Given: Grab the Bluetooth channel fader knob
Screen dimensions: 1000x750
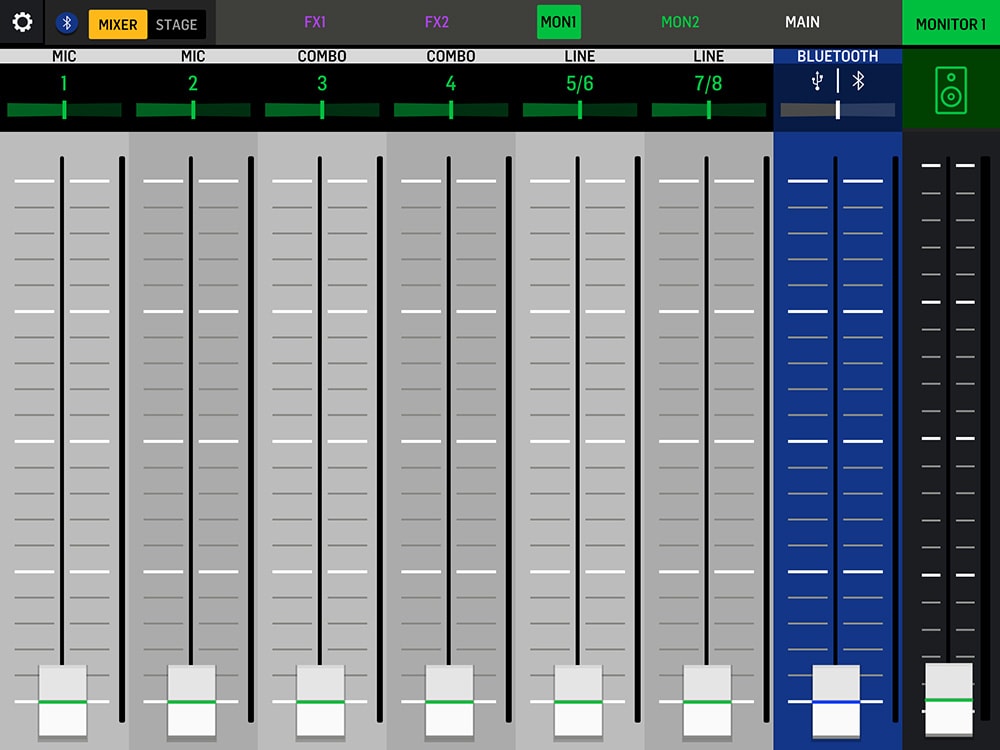Looking at the screenshot, I should click(836, 702).
